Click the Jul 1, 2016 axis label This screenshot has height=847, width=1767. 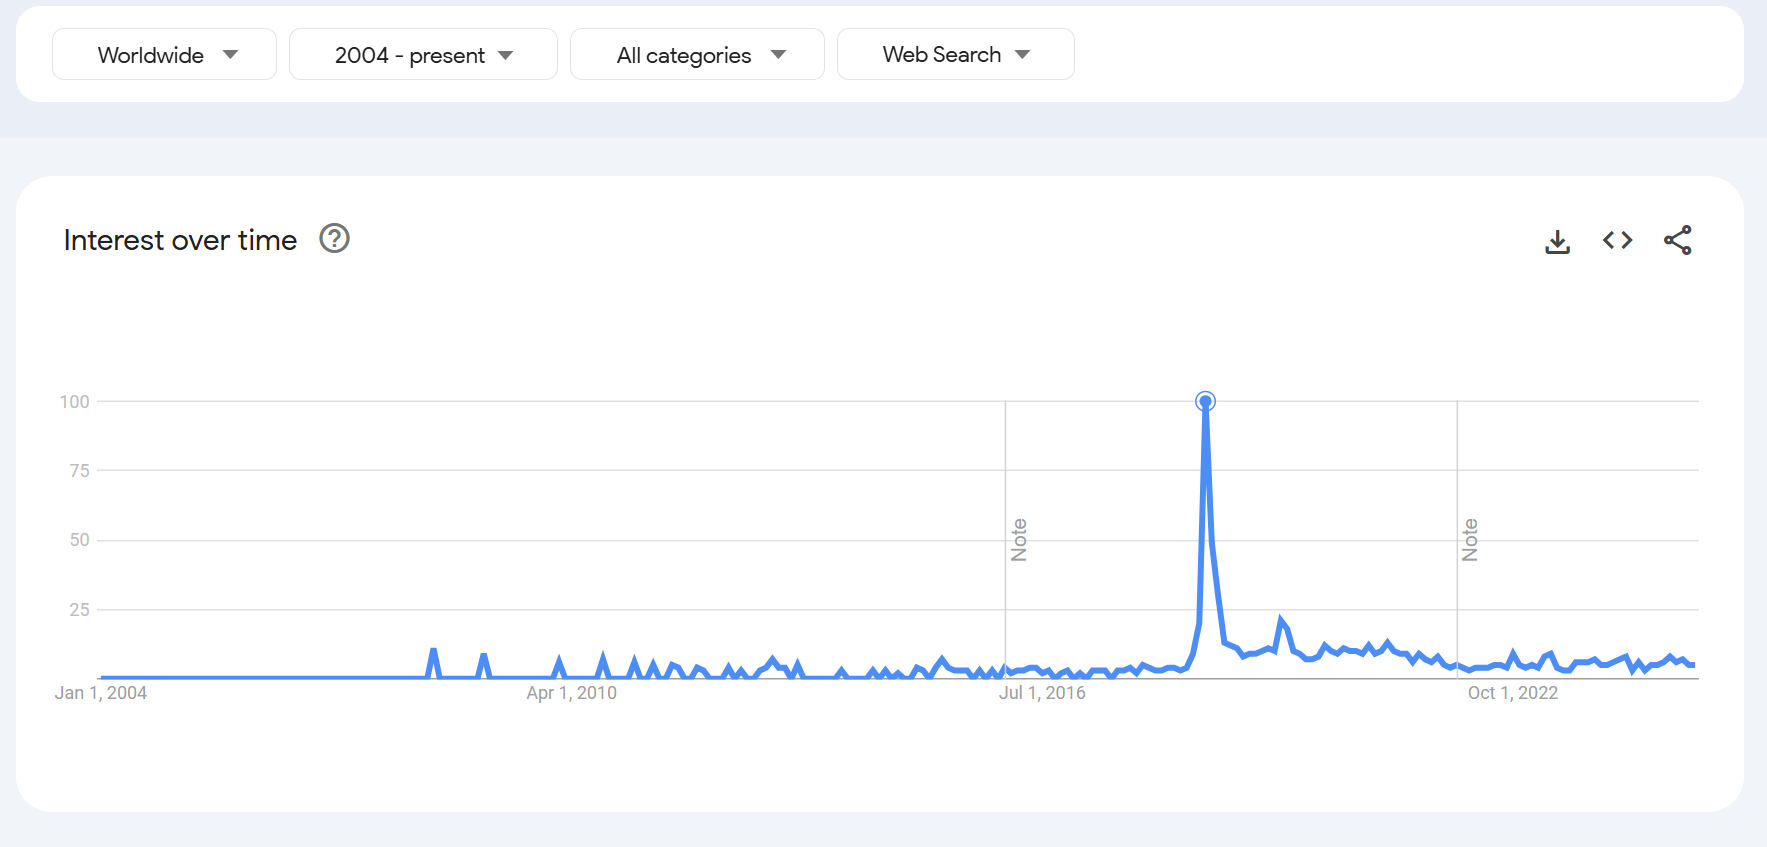pos(1042,693)
